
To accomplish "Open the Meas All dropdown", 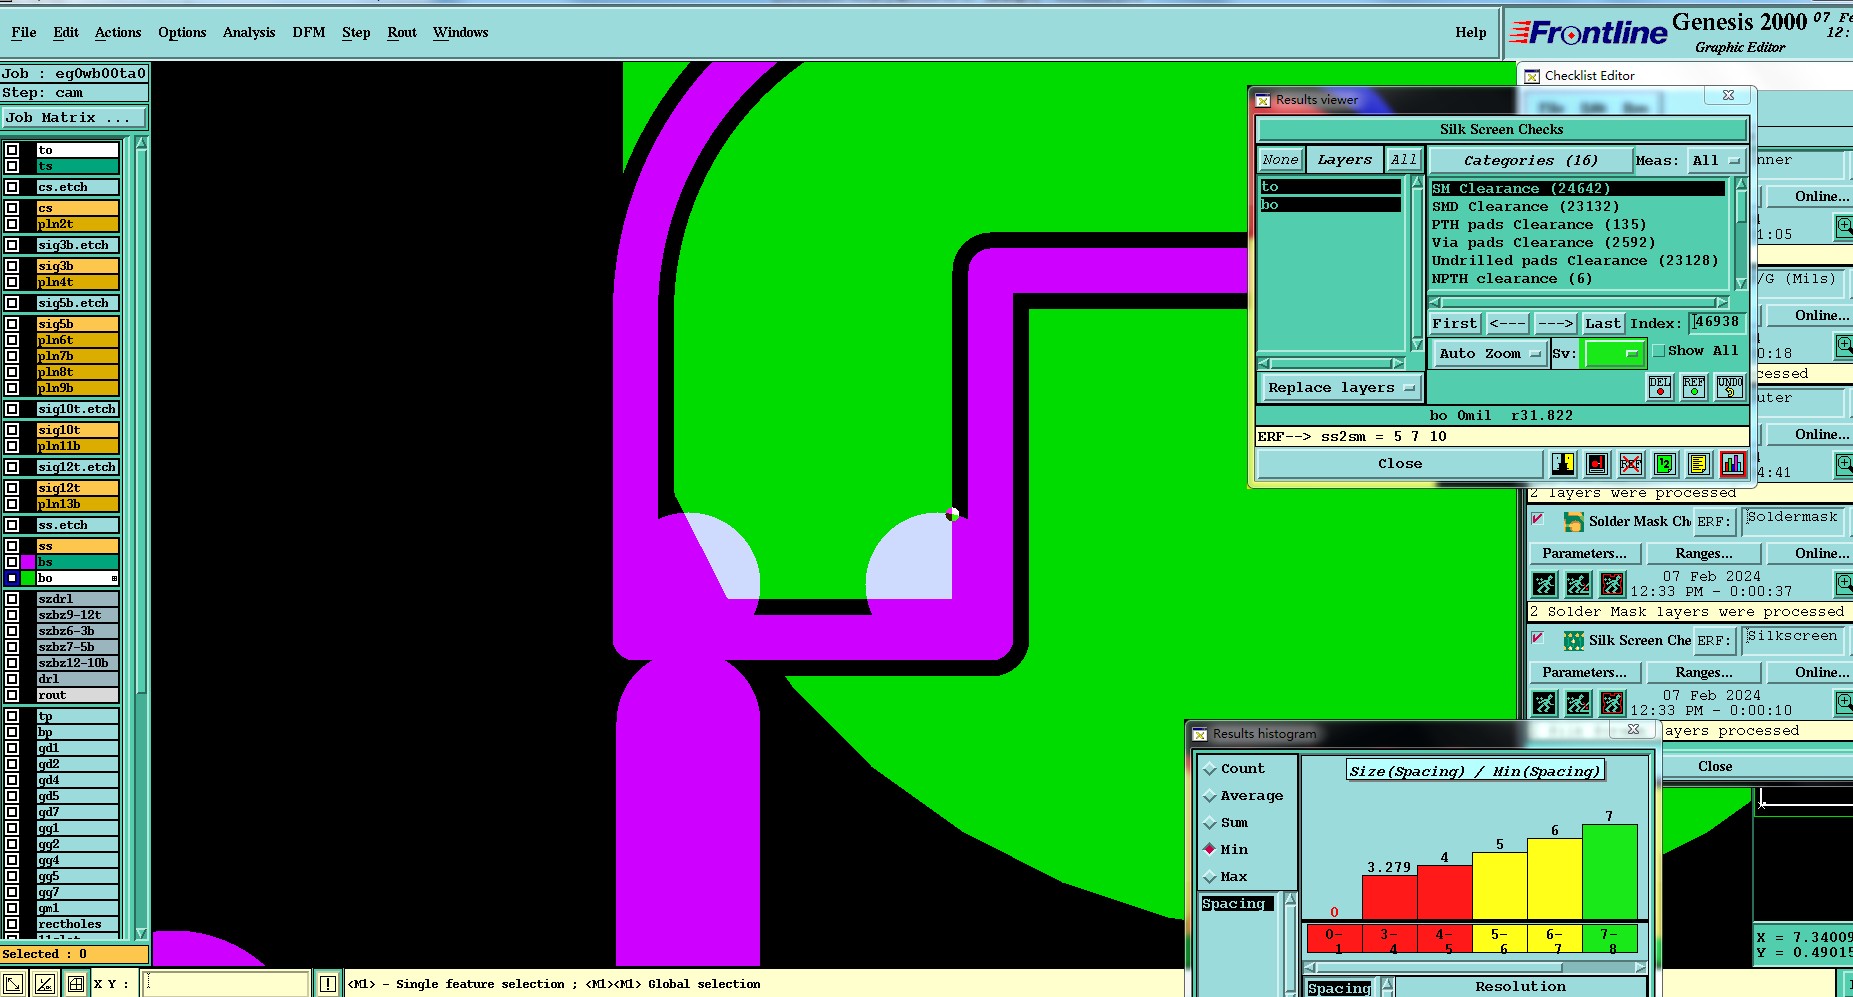I will (1716, 161).
